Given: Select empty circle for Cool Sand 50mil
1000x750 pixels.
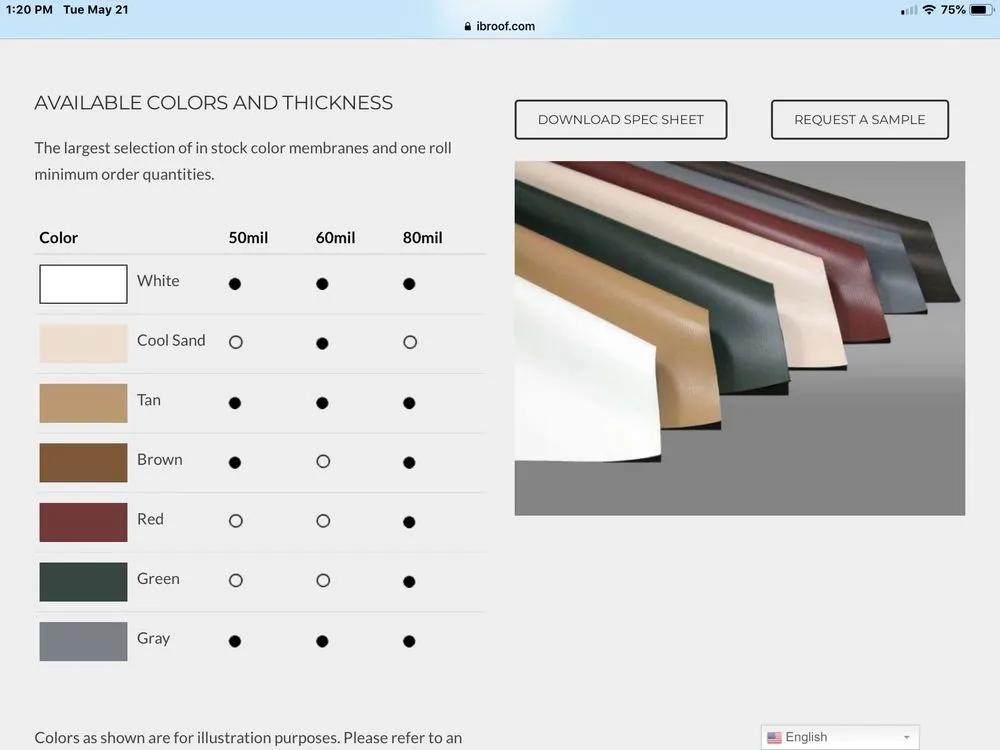Looking at the screenshot, I should (236, 342).
